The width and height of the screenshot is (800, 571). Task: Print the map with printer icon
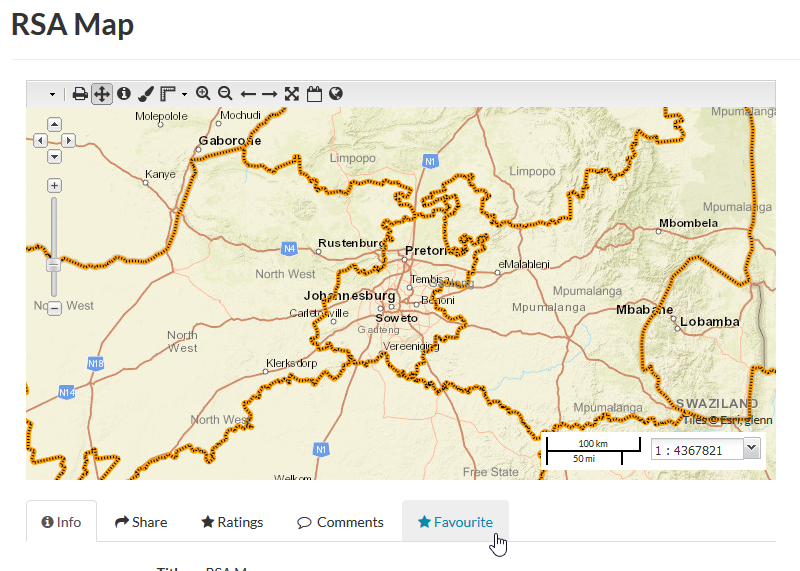click(x=80, y=94)
